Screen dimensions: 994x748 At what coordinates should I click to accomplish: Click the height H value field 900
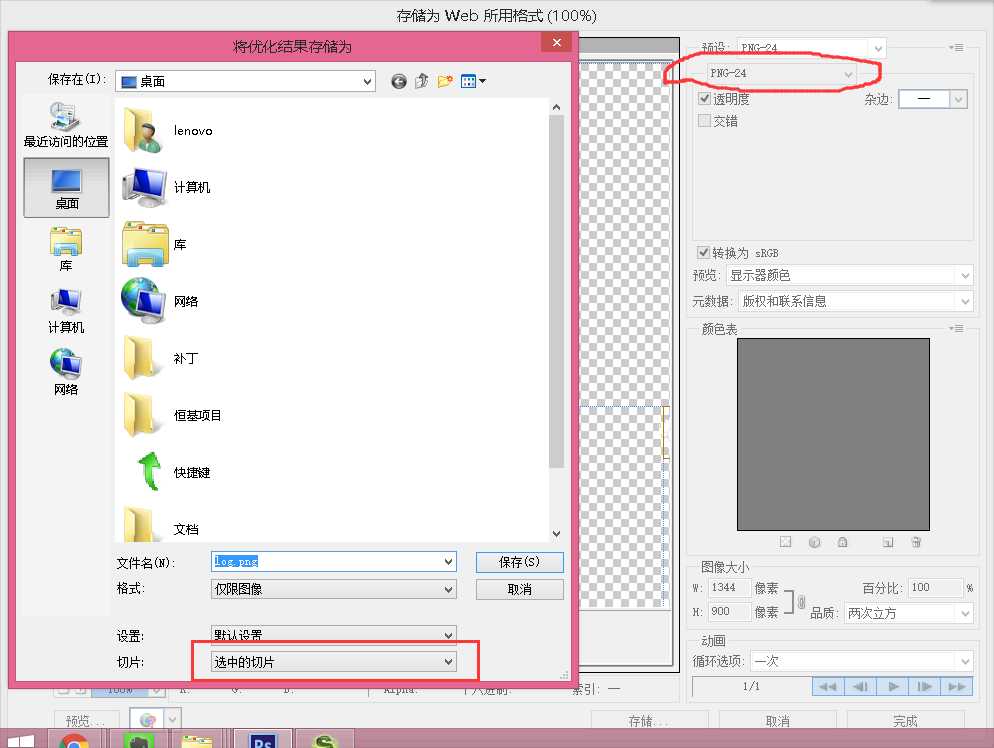coord(729,612)
